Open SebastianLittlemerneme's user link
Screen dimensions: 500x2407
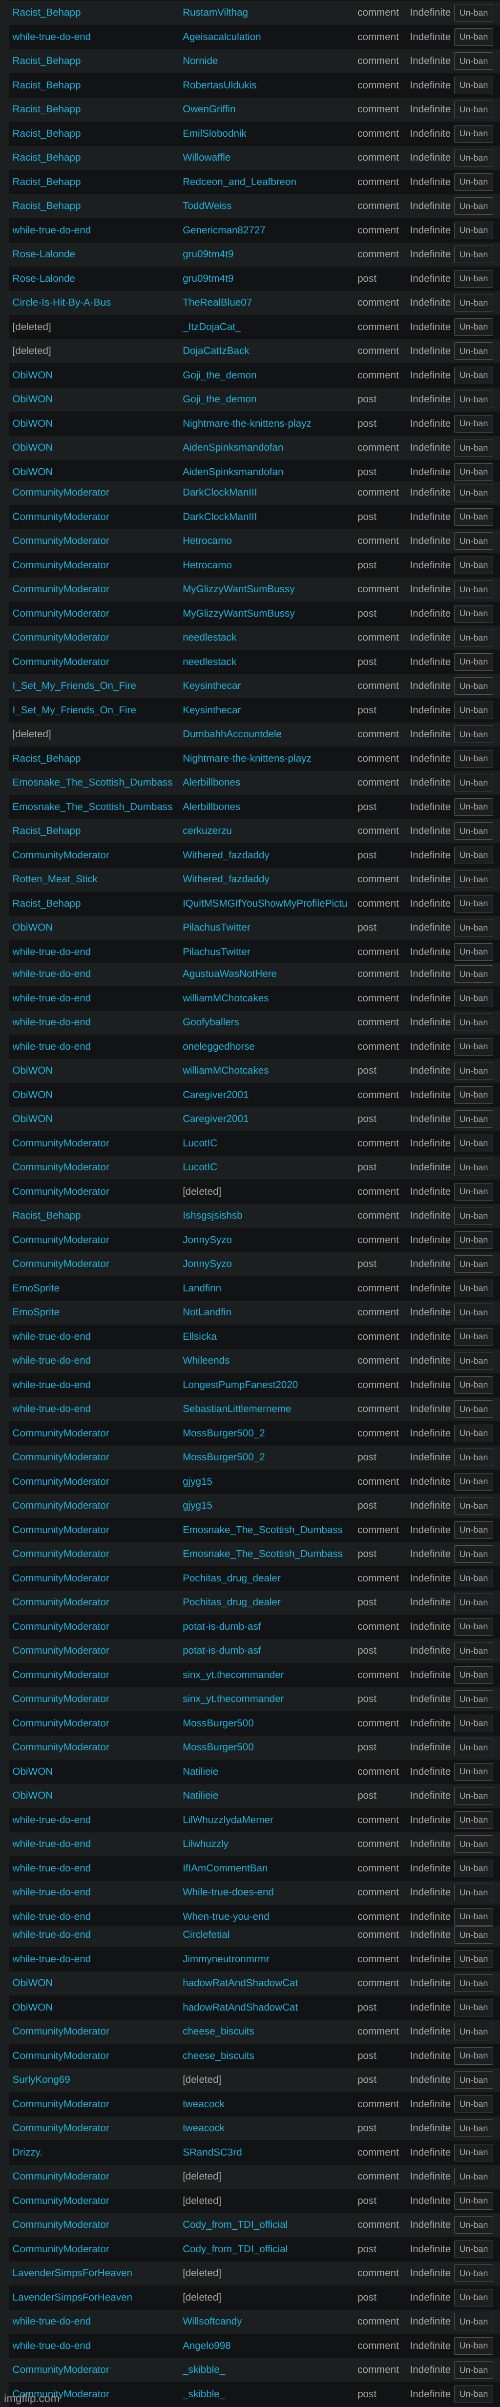point(237,1409)
